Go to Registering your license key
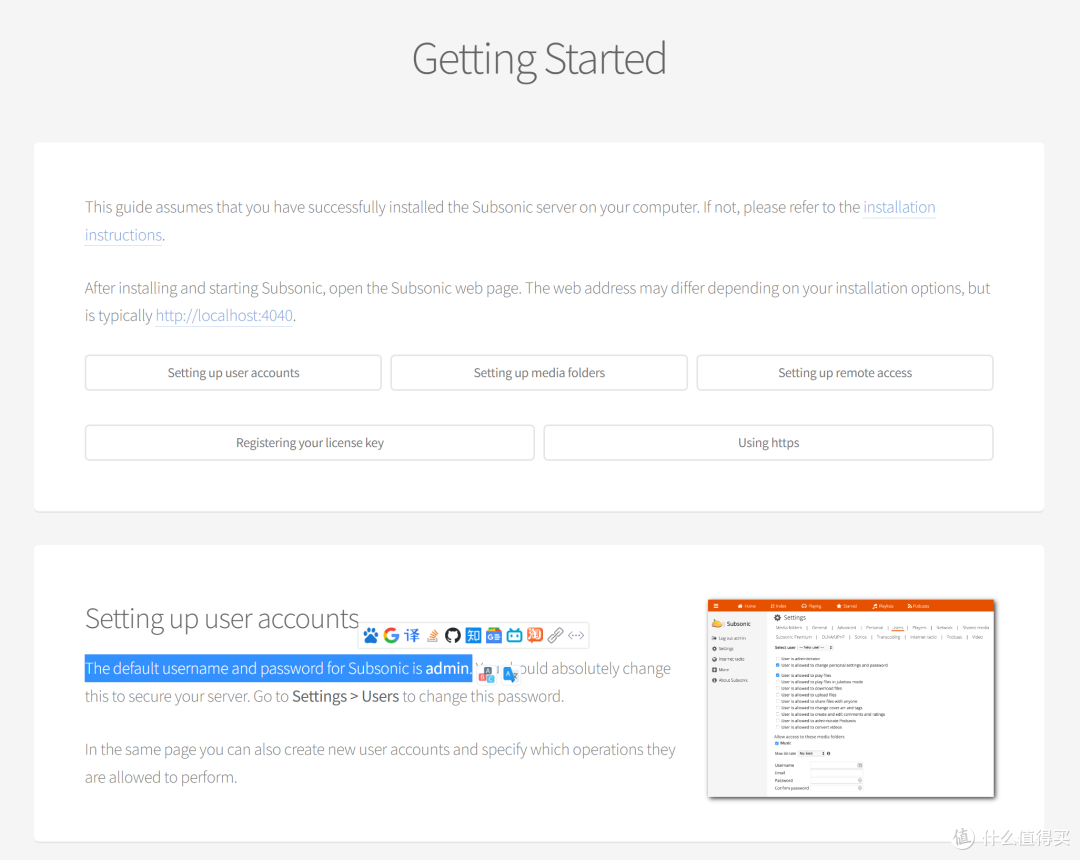Image resolution: width=1080 pixels, height=860 pixels. [309, 443]
